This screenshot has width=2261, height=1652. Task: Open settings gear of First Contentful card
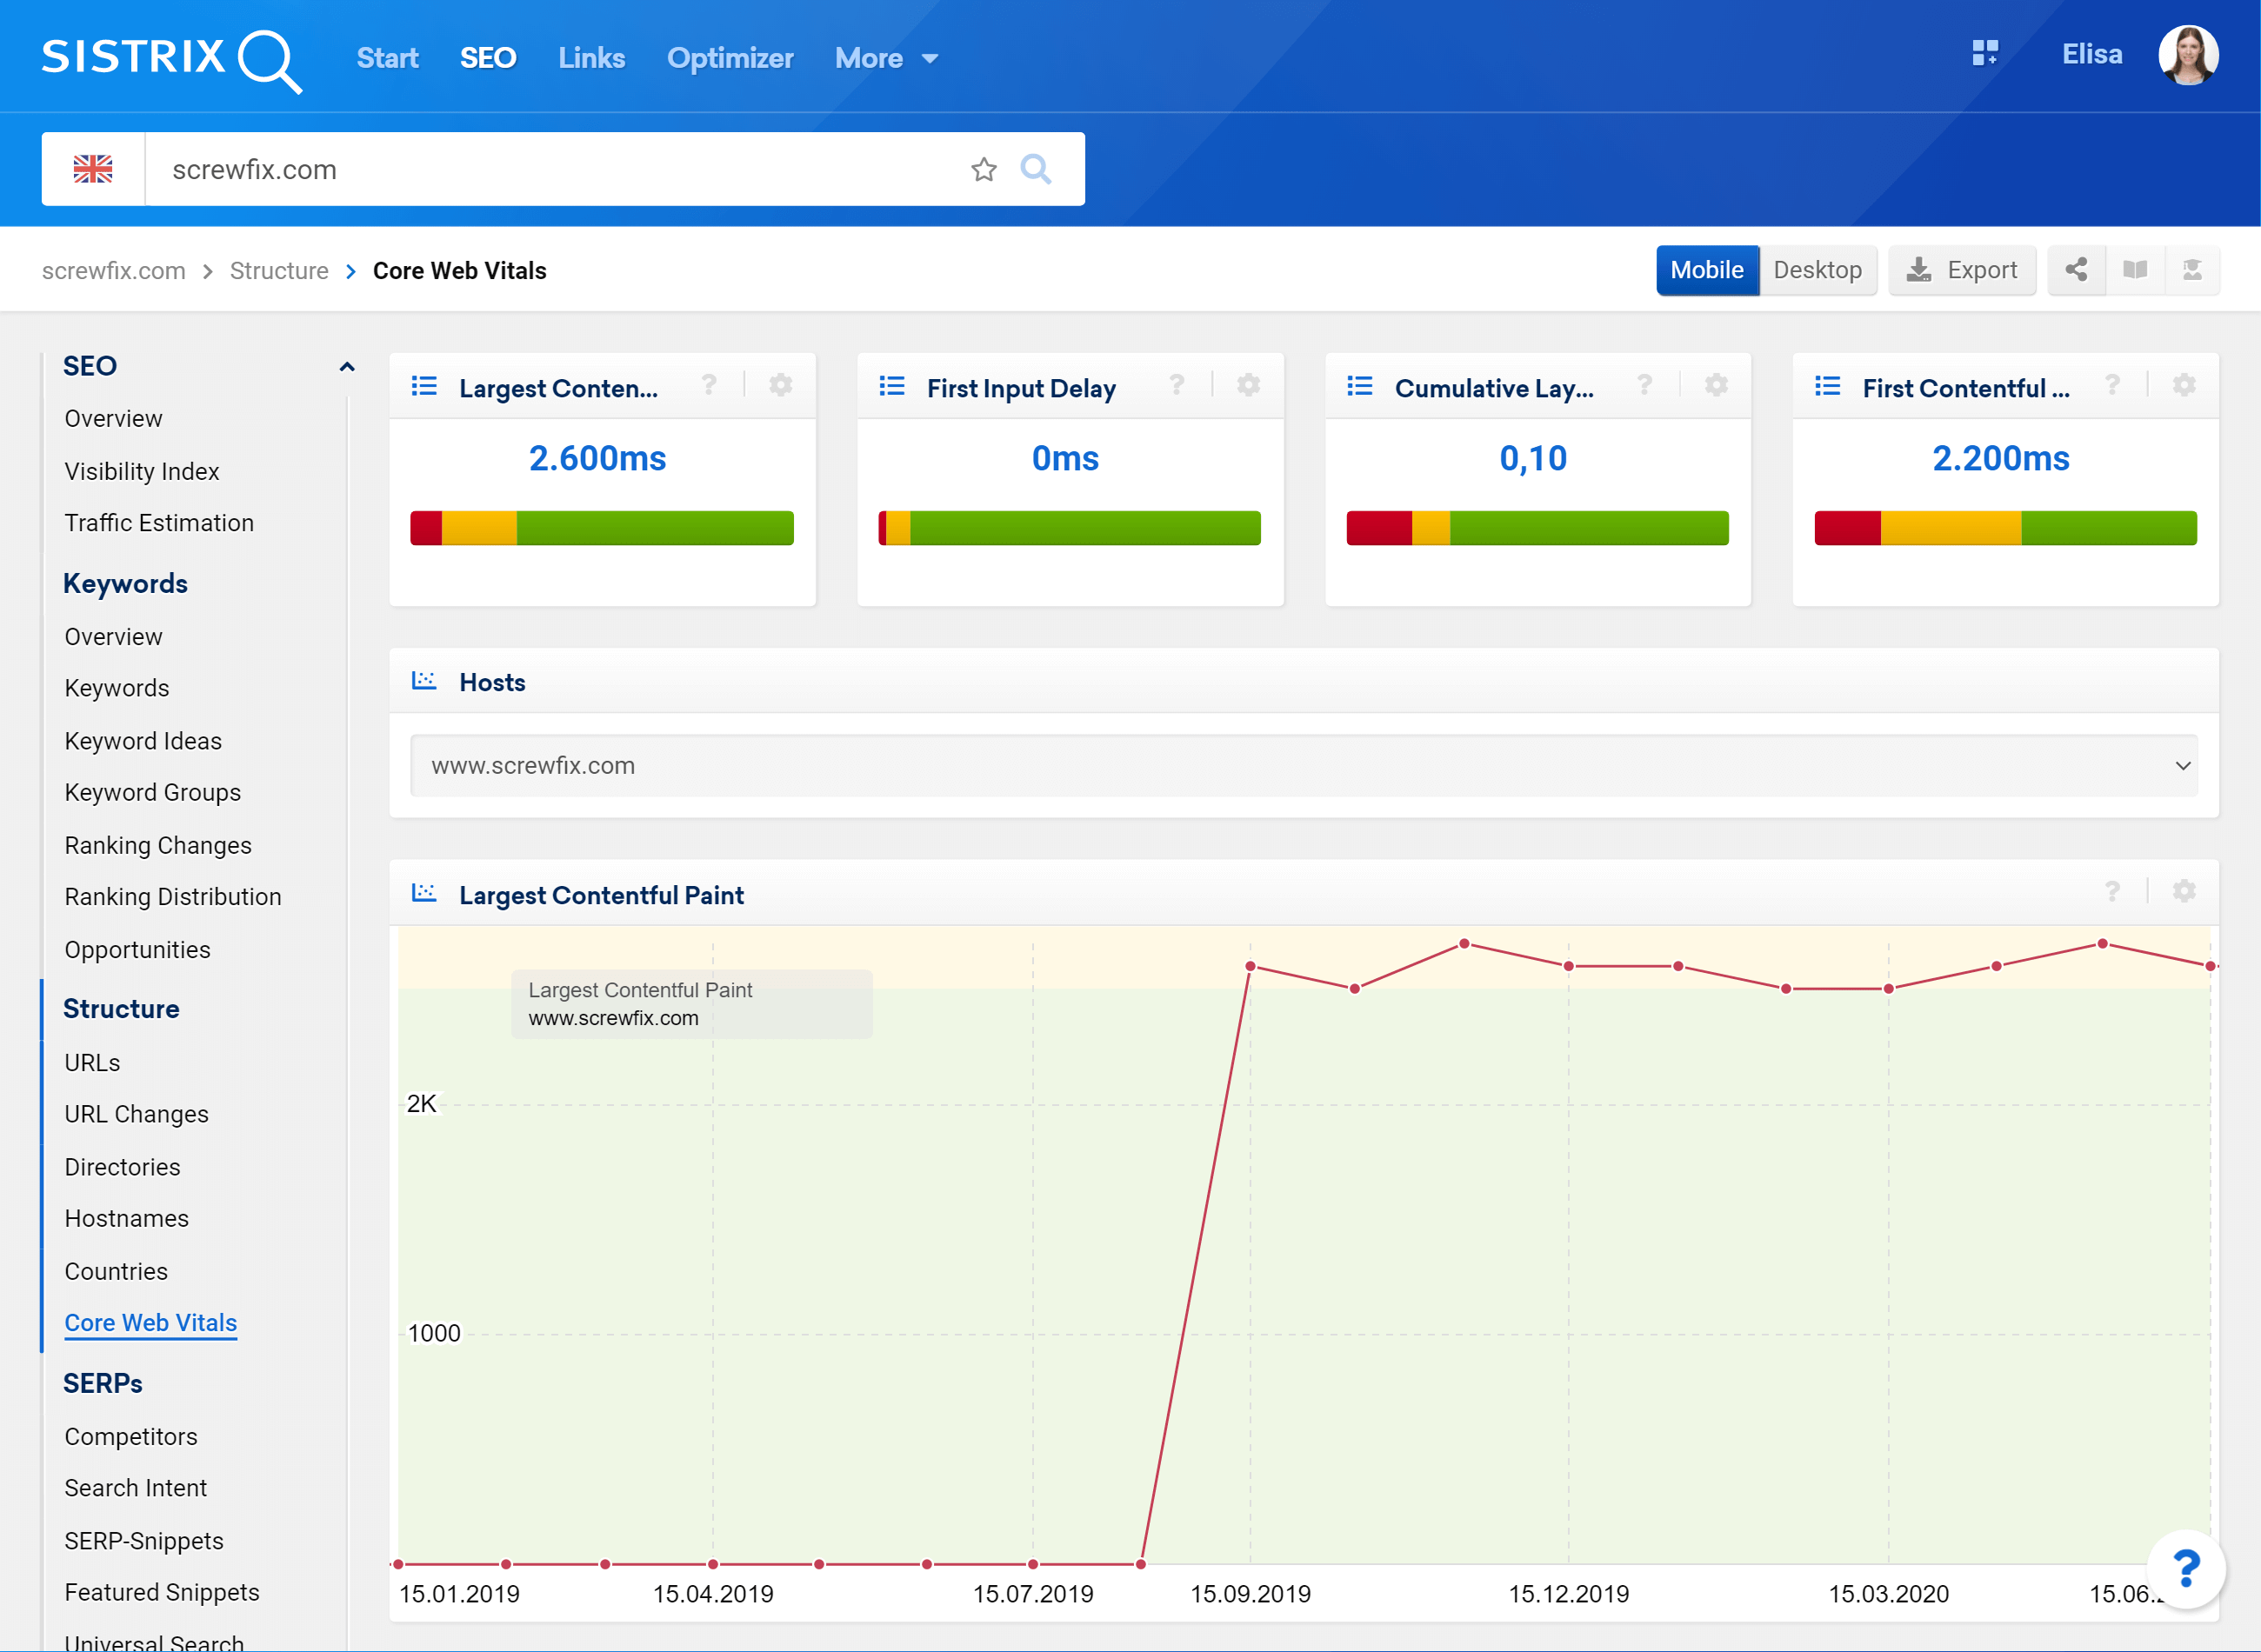point(2185,385)
